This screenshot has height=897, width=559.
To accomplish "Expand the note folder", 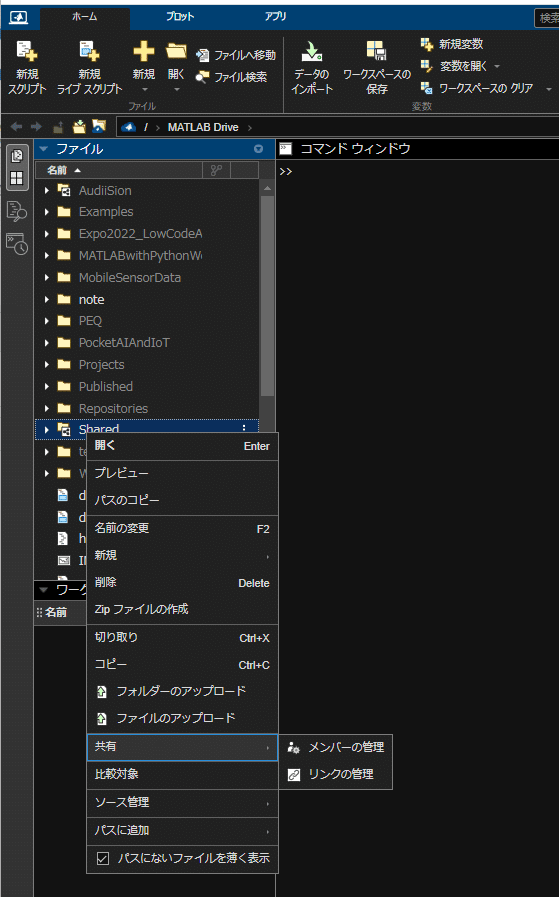I will 47,299.
